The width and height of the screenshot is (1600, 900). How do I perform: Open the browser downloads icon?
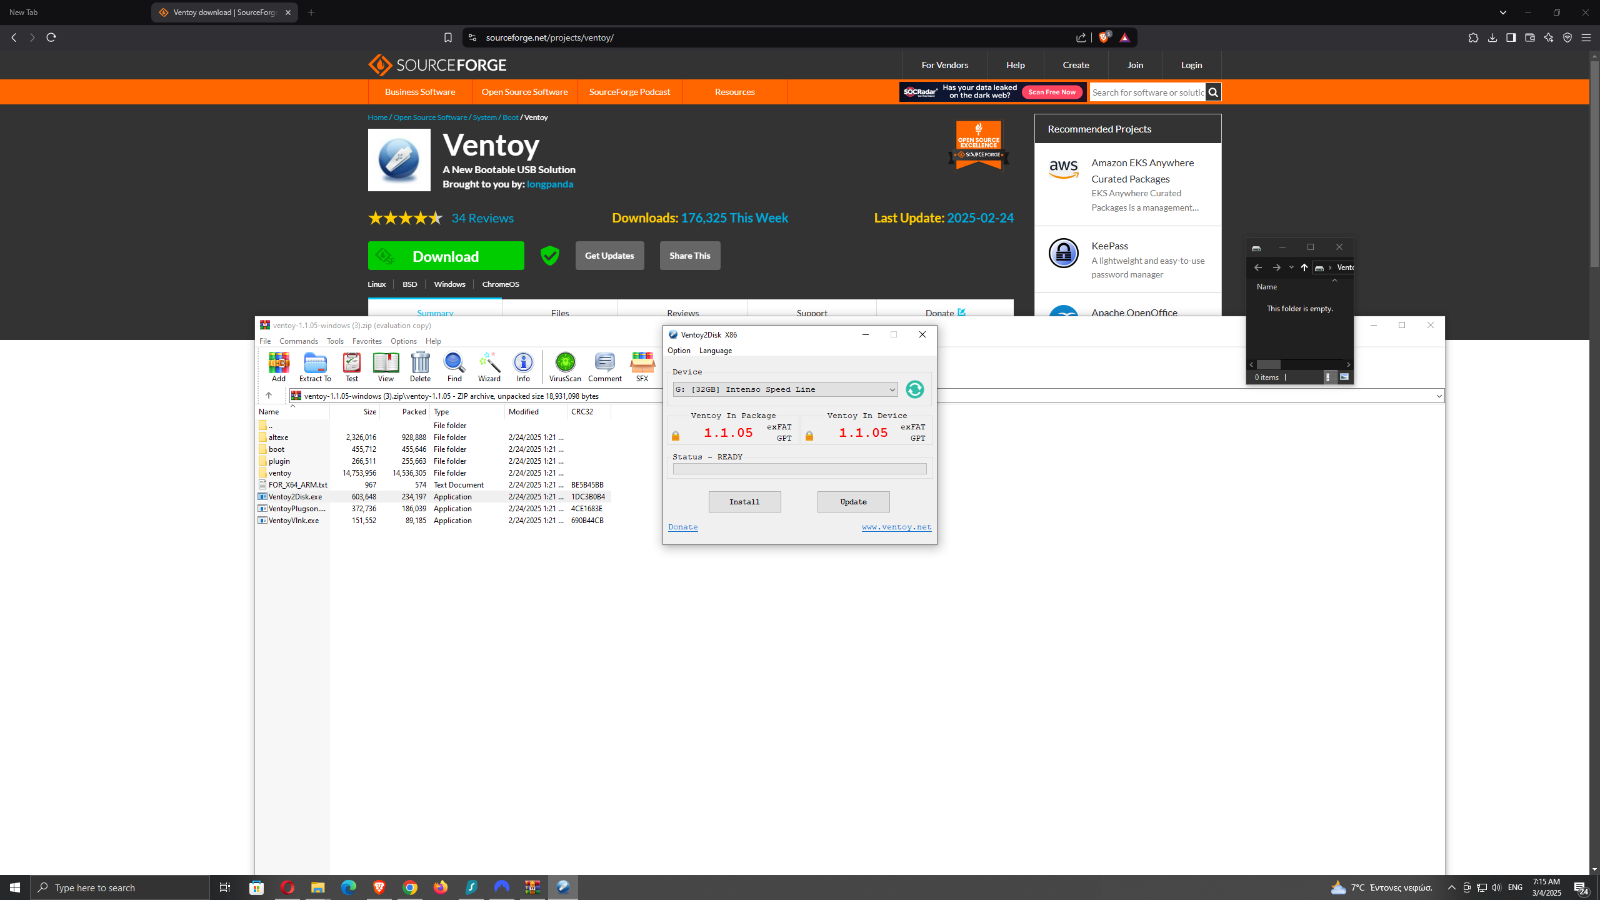point(1492,37)
